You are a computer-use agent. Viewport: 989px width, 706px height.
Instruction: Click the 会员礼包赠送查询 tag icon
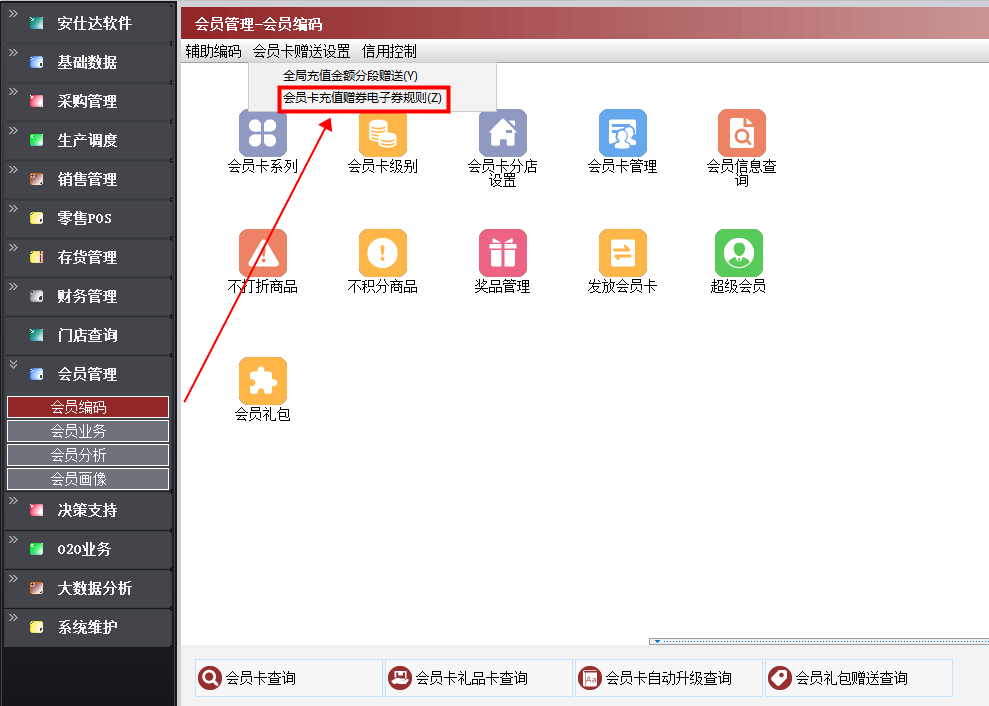pos(780,678)
